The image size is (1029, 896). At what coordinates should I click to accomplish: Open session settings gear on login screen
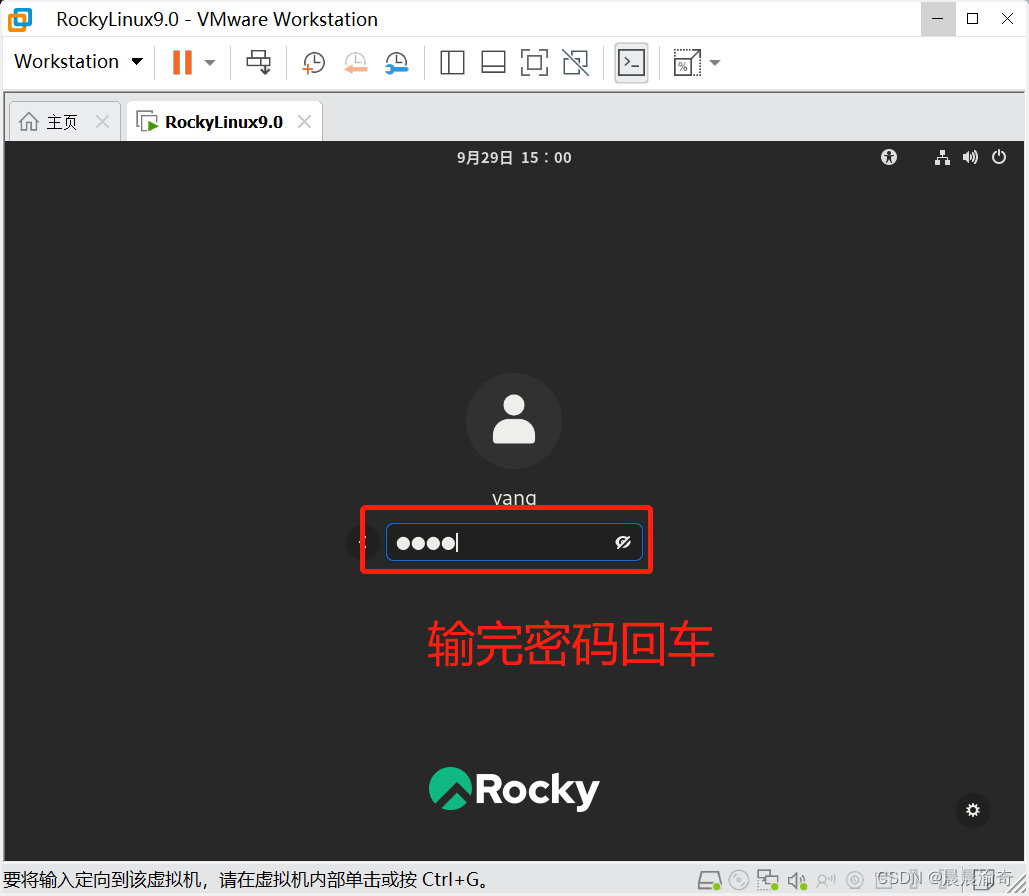pos(973,810)
